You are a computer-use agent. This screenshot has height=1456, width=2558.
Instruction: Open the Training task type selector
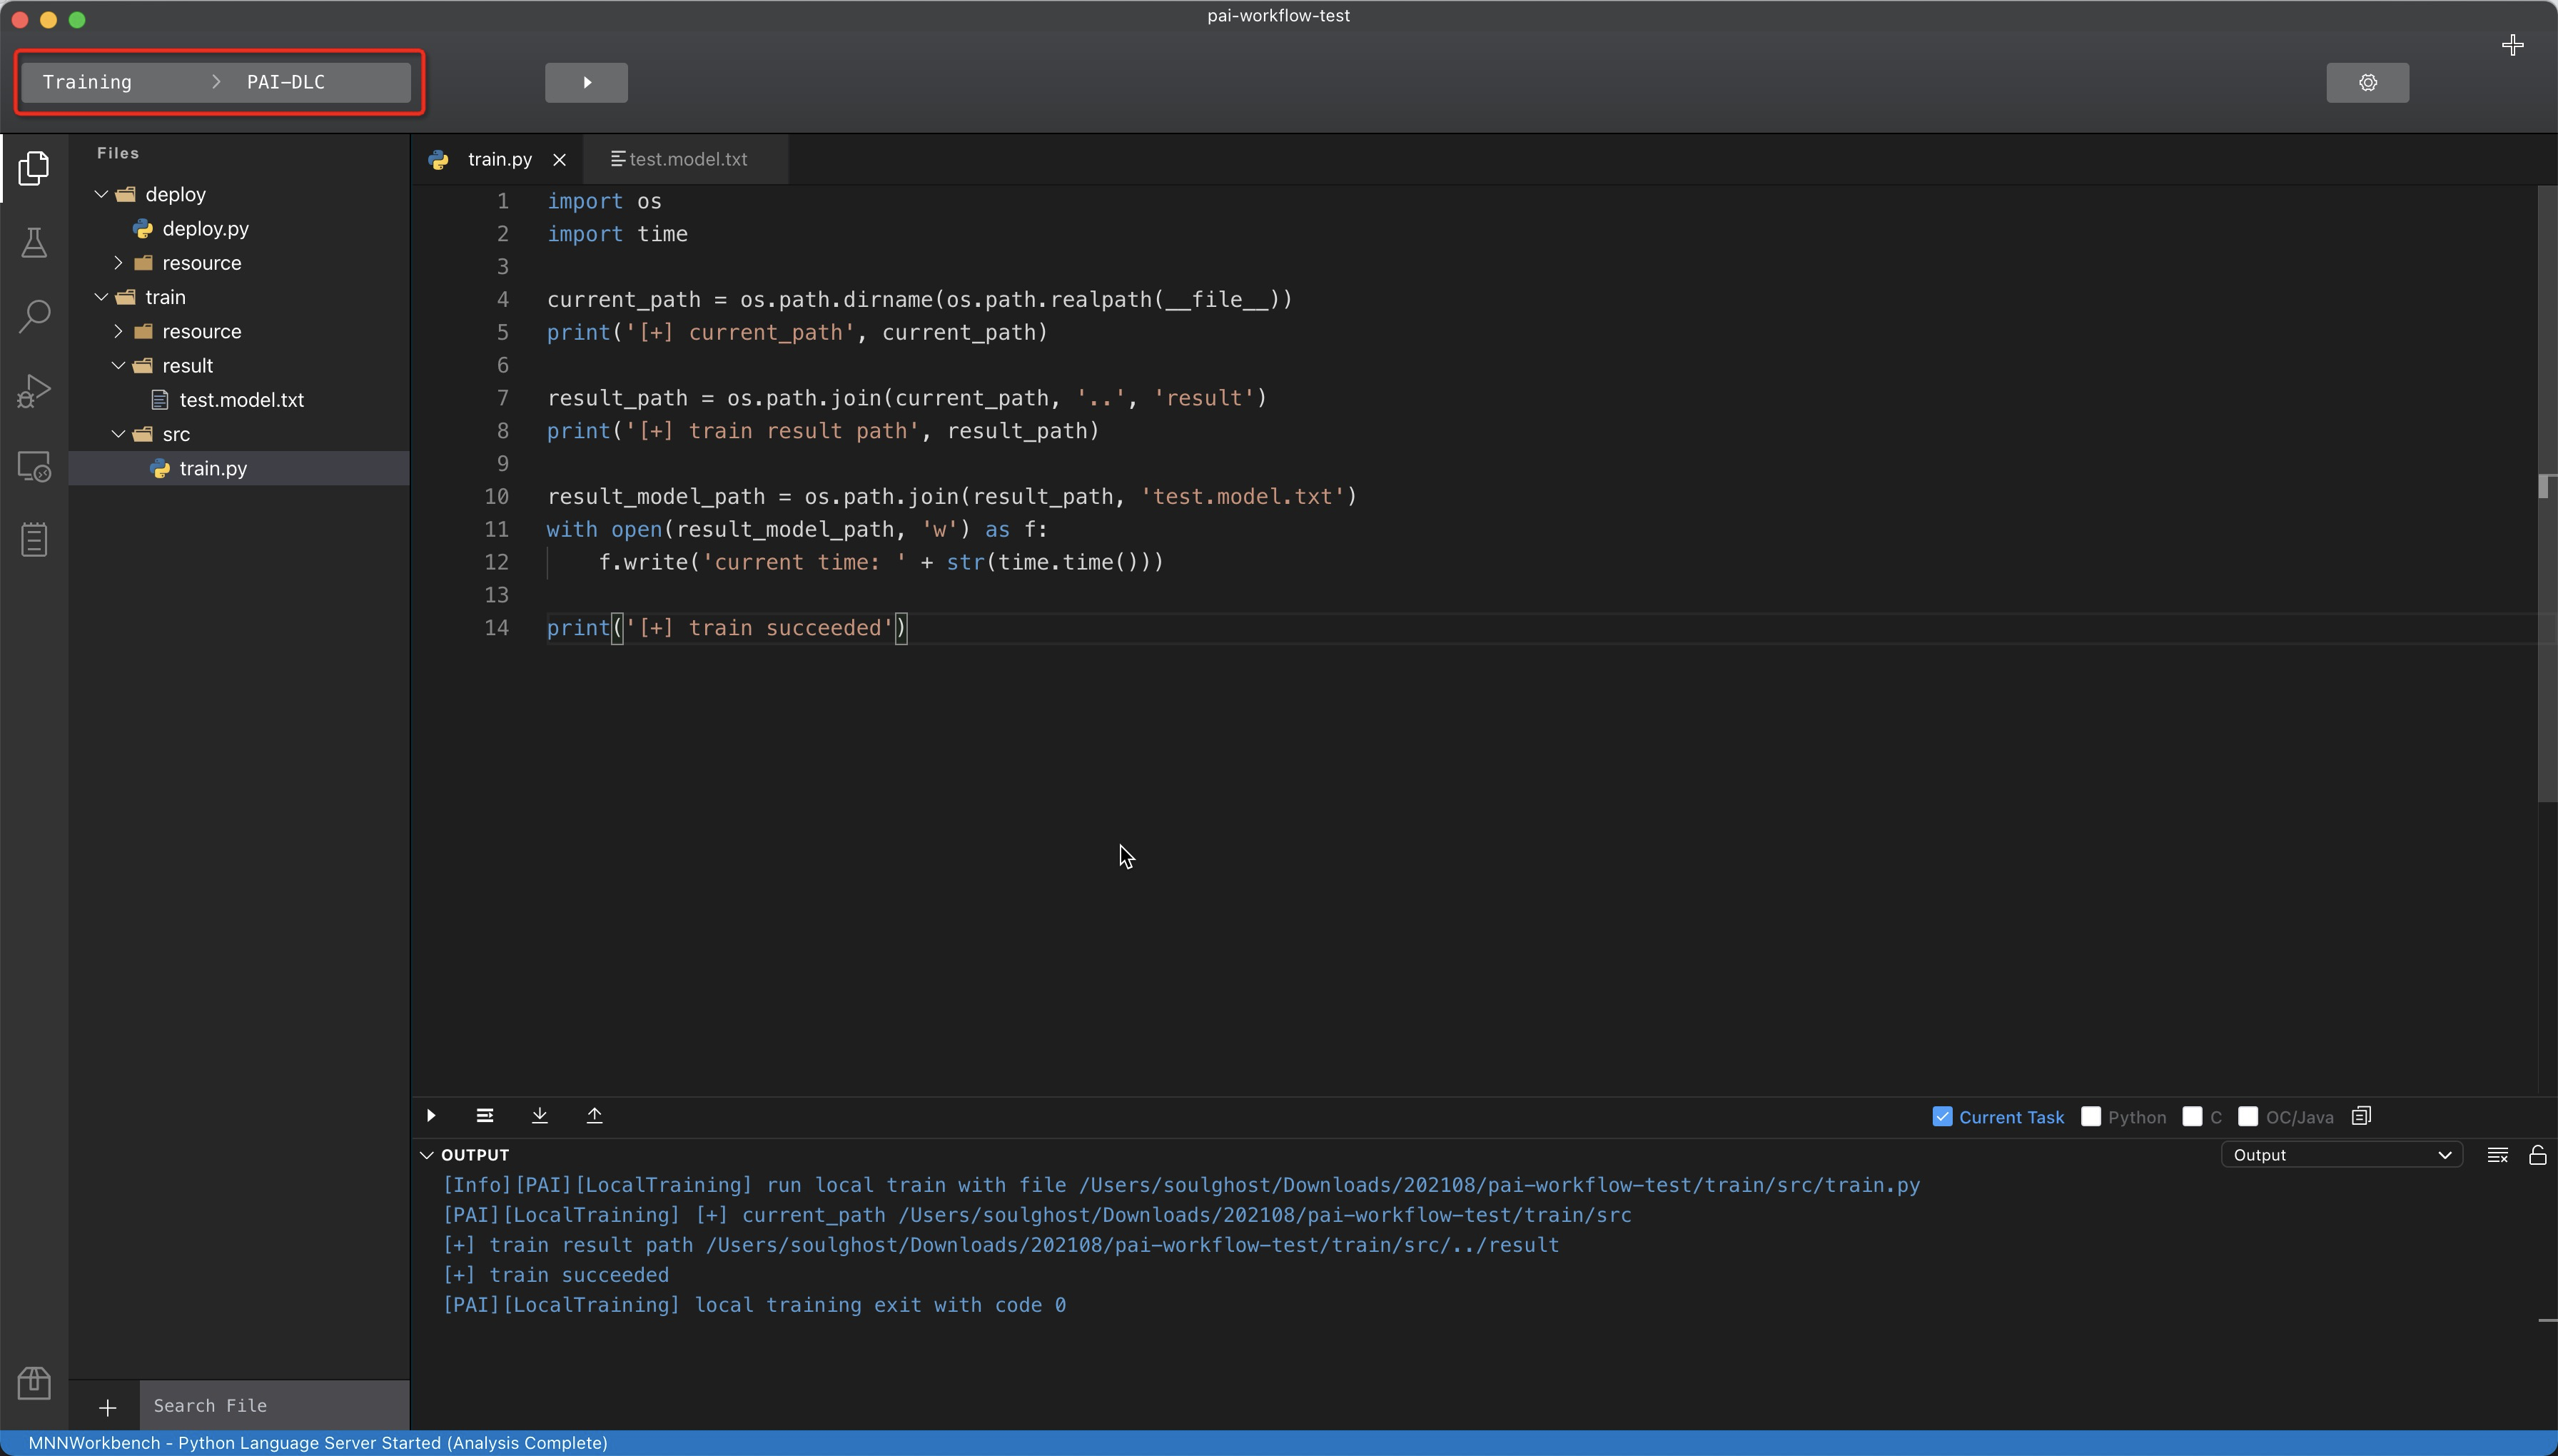(87, 83)
